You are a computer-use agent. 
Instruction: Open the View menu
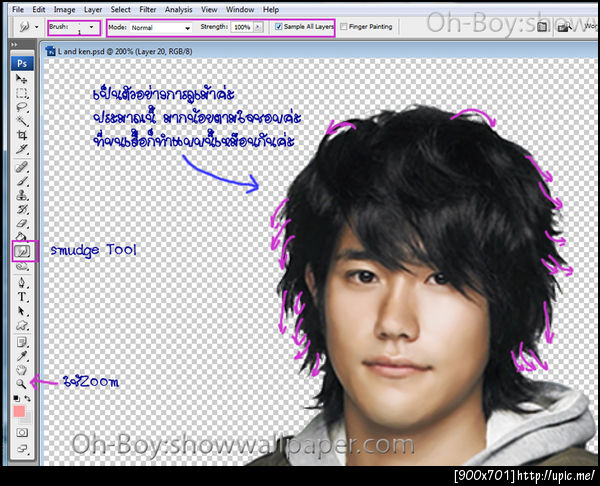[209, 10]
